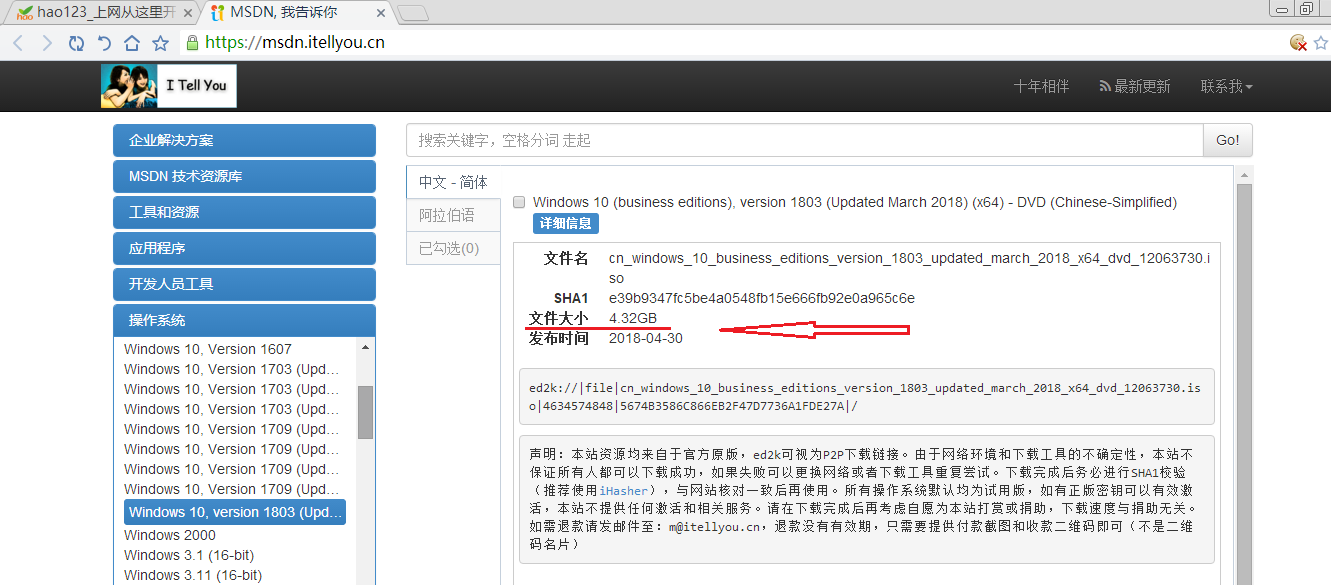Click the browser forward arrow
Image resolution: width=1331 pixels, height=585 pixels.
(x=47, y=43)
